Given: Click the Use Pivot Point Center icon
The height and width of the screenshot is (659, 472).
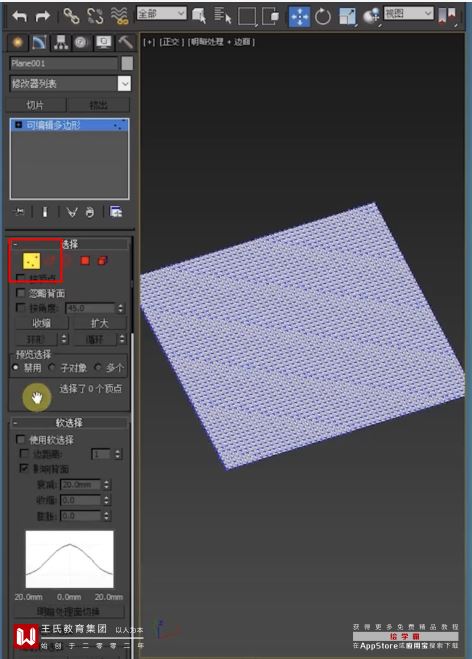Looking at the screenshot, I should point(447,16).
